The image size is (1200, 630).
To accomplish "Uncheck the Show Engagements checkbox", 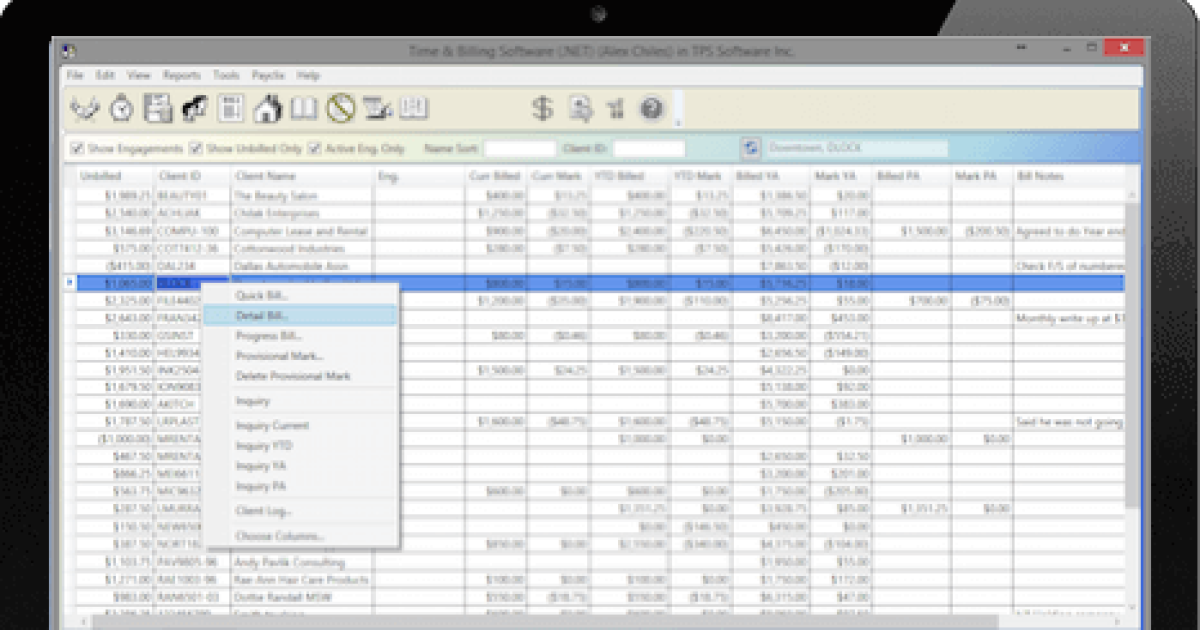I will point(76,147).
